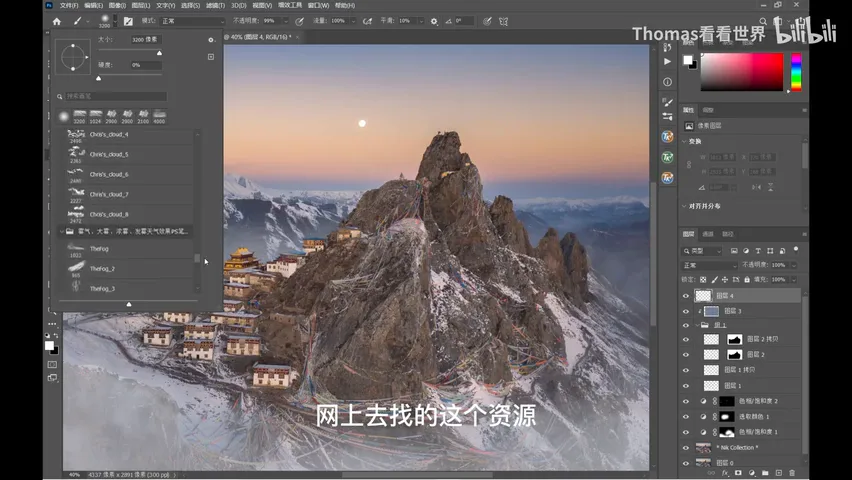The image size is (852, 480).
Task: Collapse the fog brush folder 雾气、大雾
Action: click(61, 231)
